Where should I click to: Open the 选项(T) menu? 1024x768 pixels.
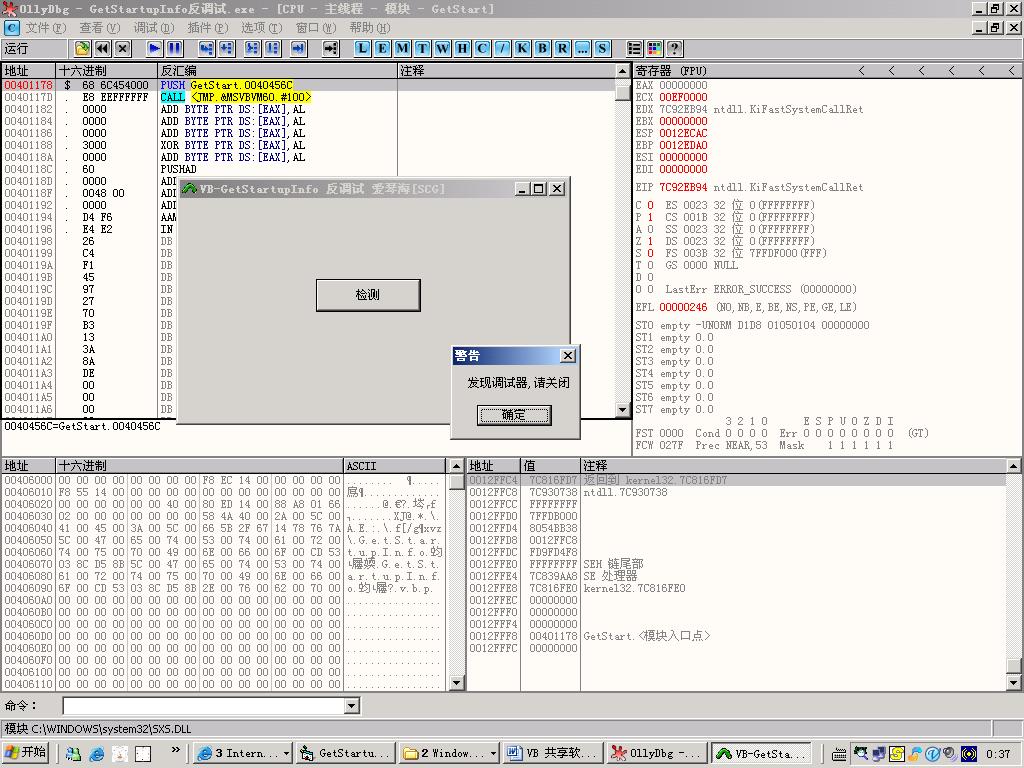pyautogui.click(x=261, y=27)
